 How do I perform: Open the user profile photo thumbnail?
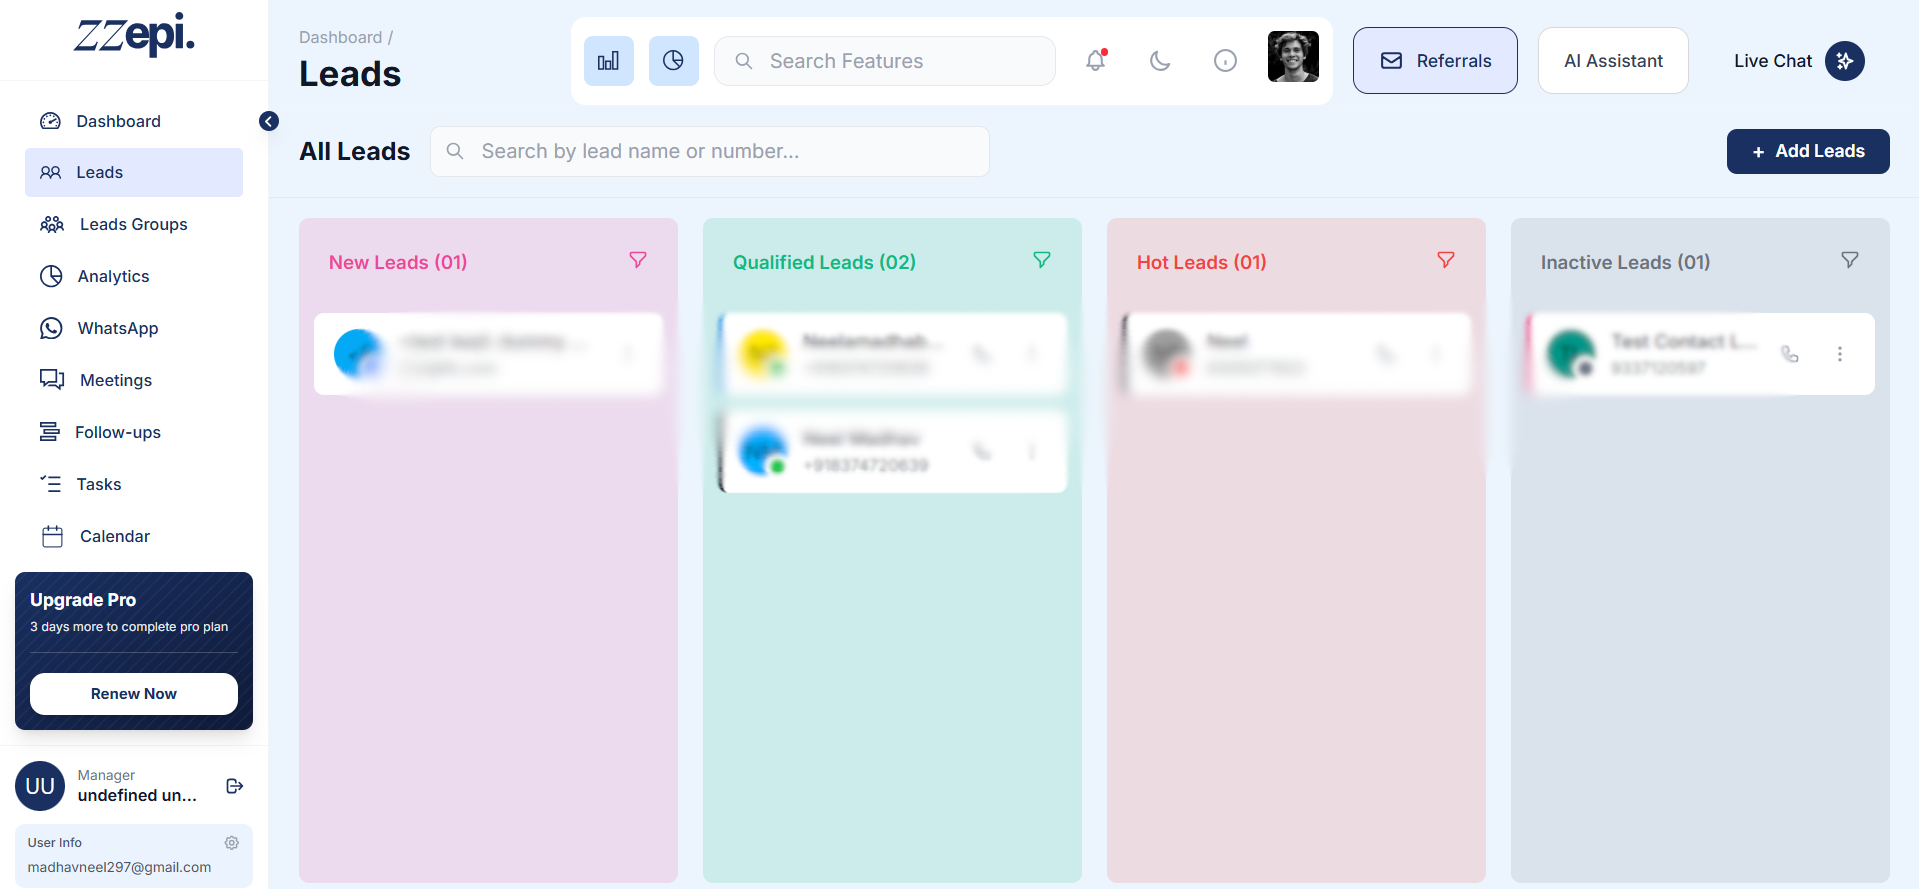click(1293, 57)
